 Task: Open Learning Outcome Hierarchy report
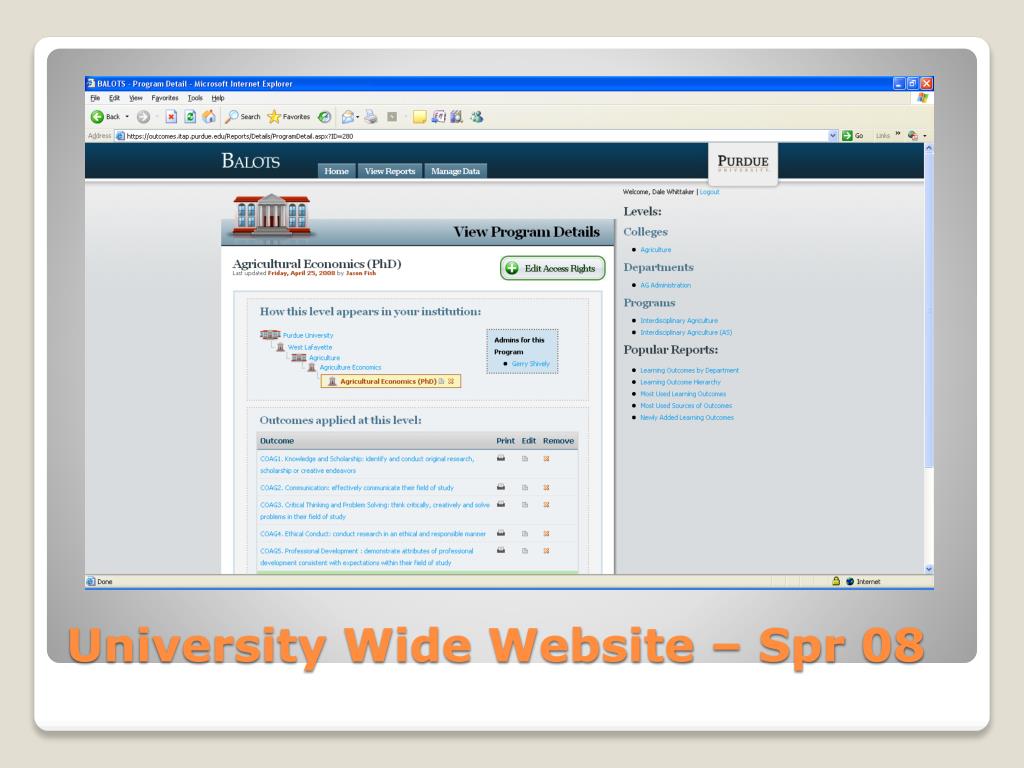point(680,382)
